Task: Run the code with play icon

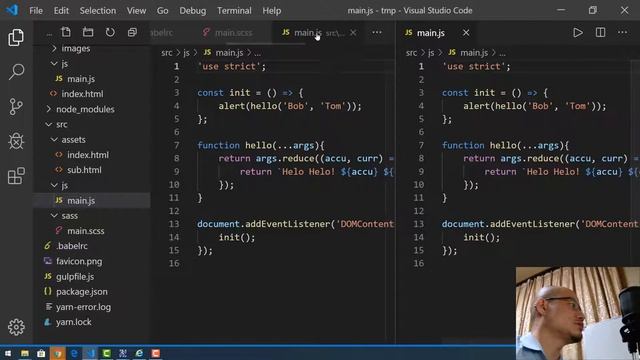Action: (x=578, y=32)
